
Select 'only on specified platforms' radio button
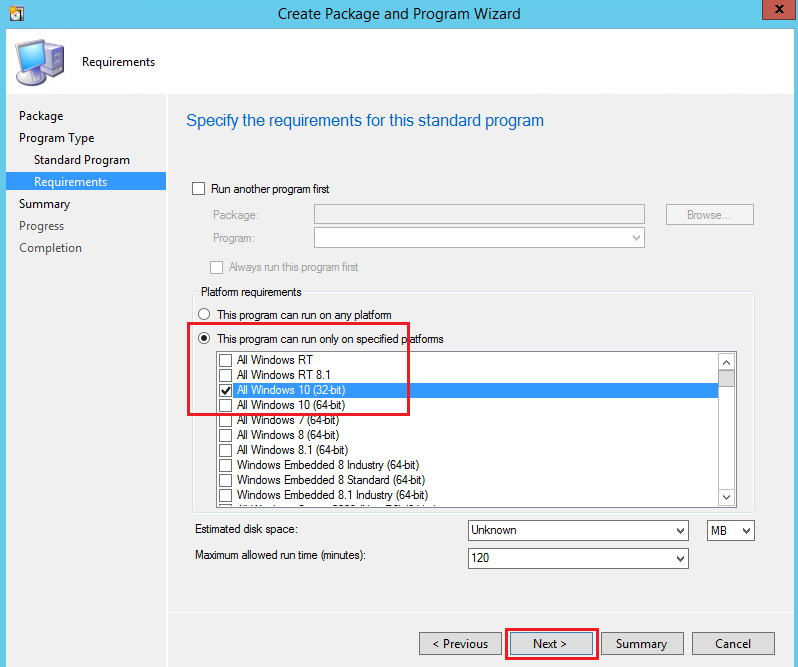(206, 339)
